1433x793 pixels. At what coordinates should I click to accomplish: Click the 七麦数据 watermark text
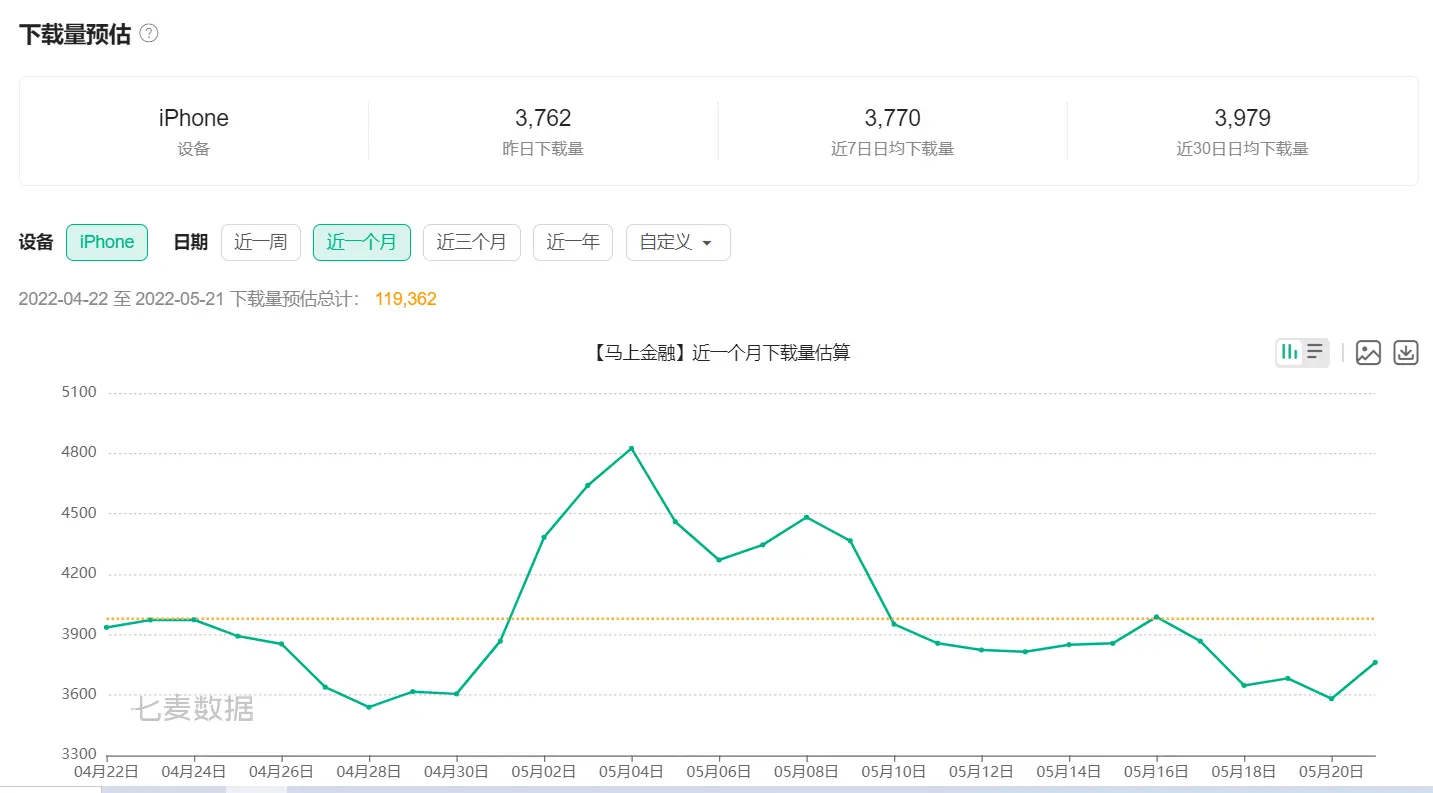tap(194, 709)
